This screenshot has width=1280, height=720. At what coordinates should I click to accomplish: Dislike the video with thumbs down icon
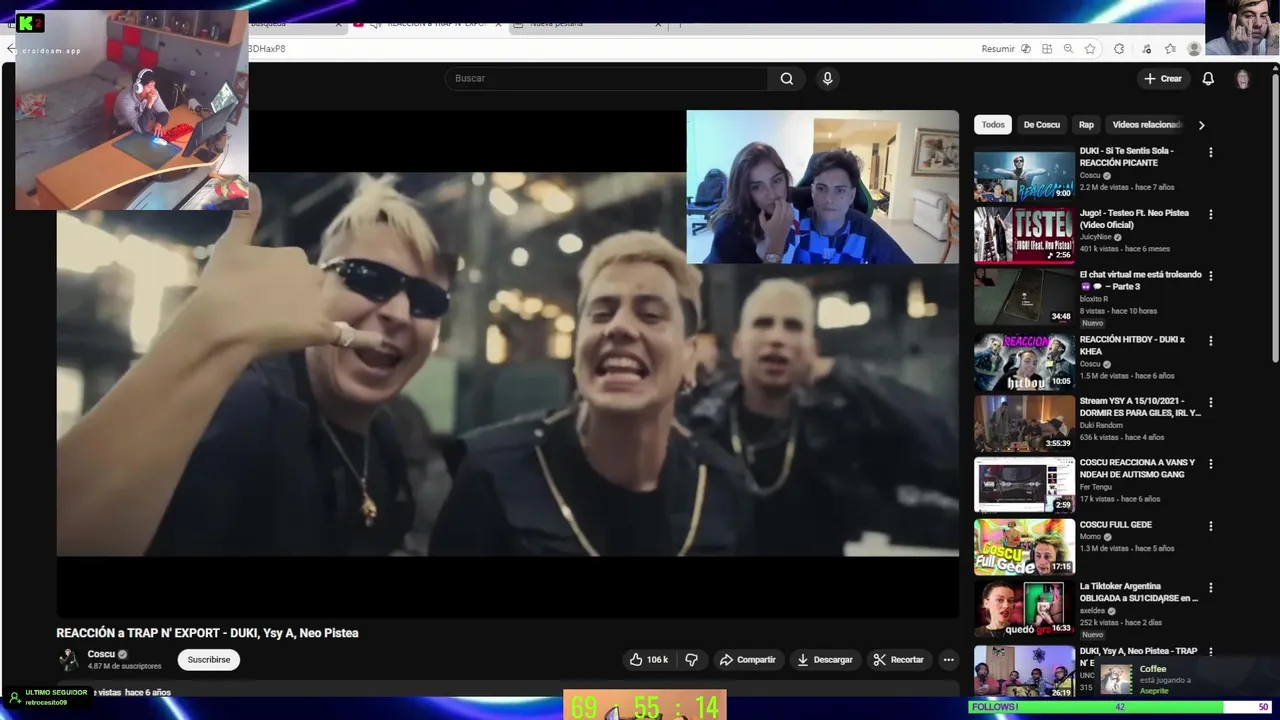pos(691,660)
